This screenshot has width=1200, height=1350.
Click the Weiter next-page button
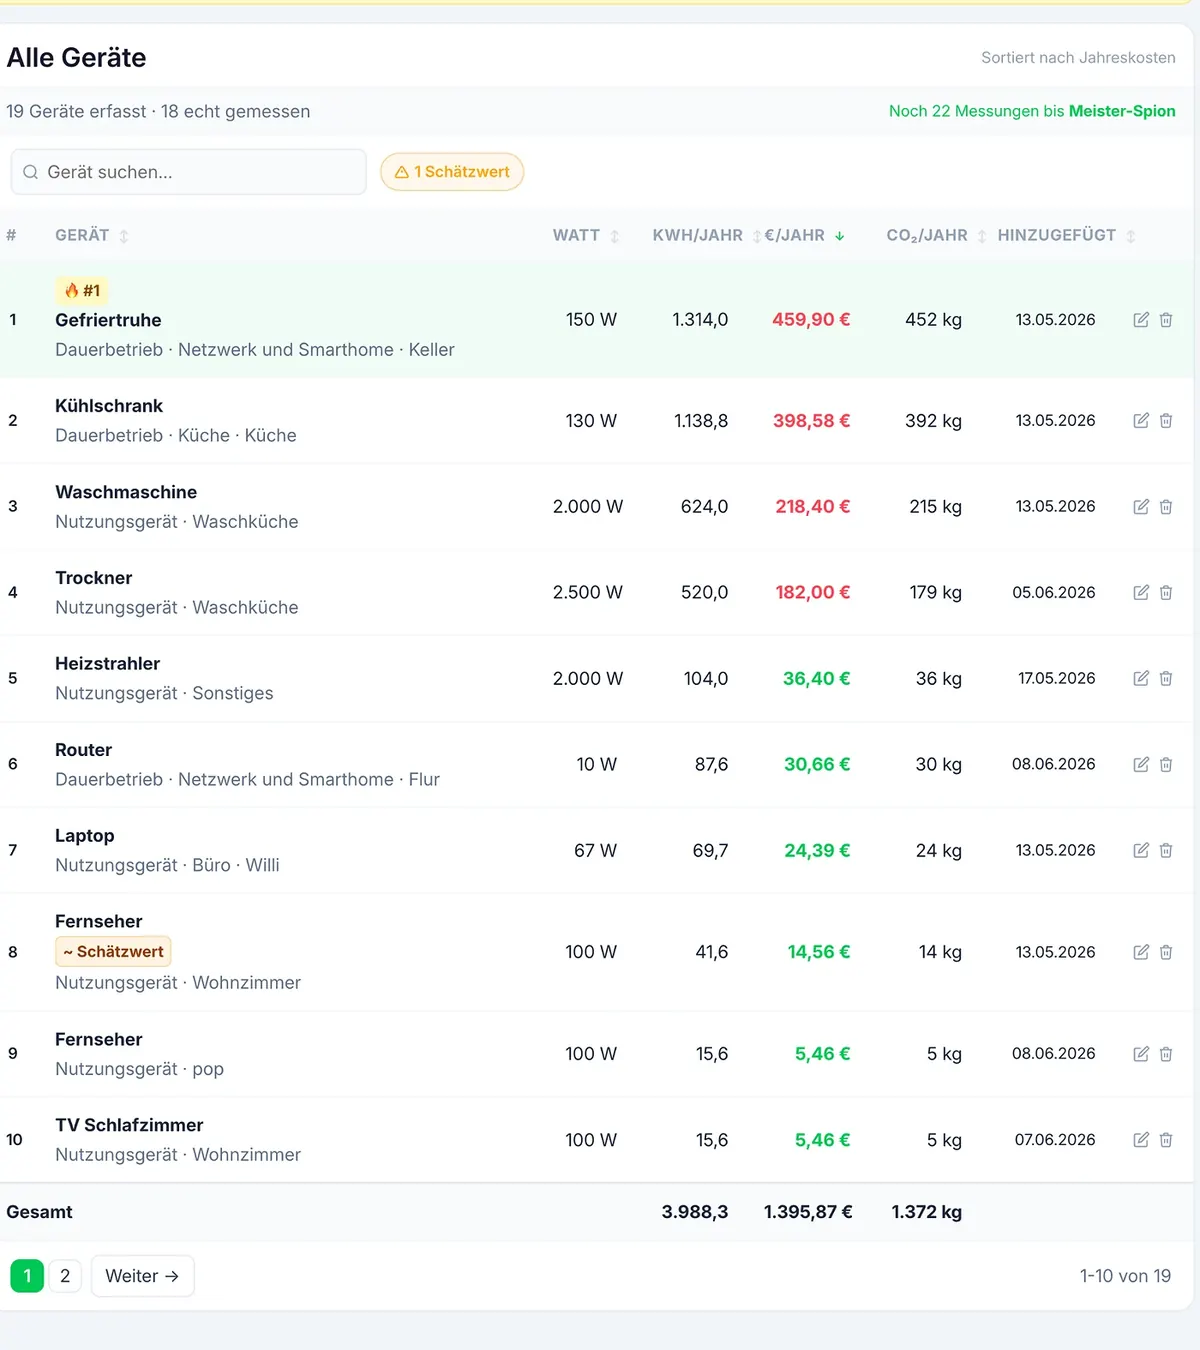point(142,1276)
